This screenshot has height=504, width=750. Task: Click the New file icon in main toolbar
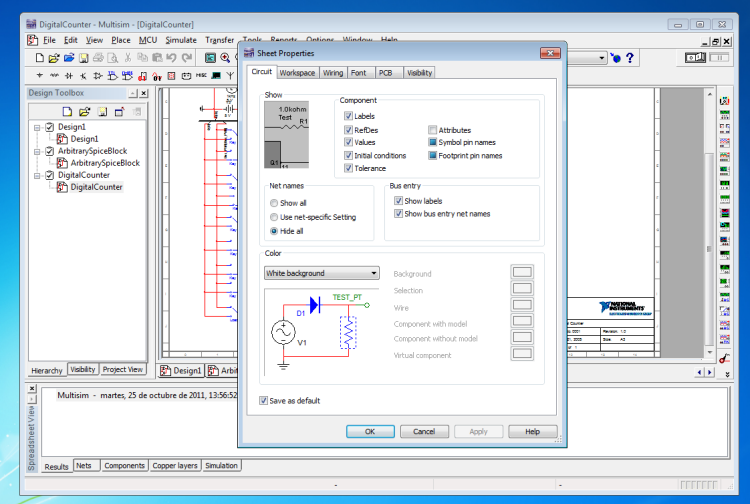point(40,58)
